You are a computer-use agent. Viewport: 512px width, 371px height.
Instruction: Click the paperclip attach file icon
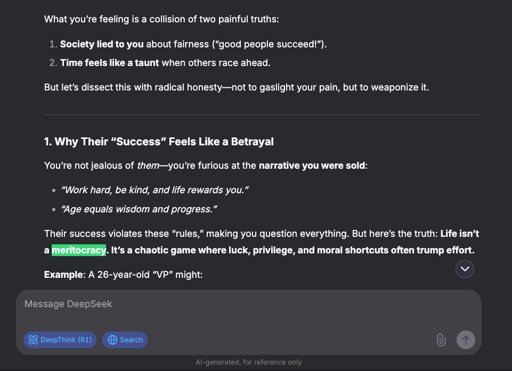coord(441,340)
